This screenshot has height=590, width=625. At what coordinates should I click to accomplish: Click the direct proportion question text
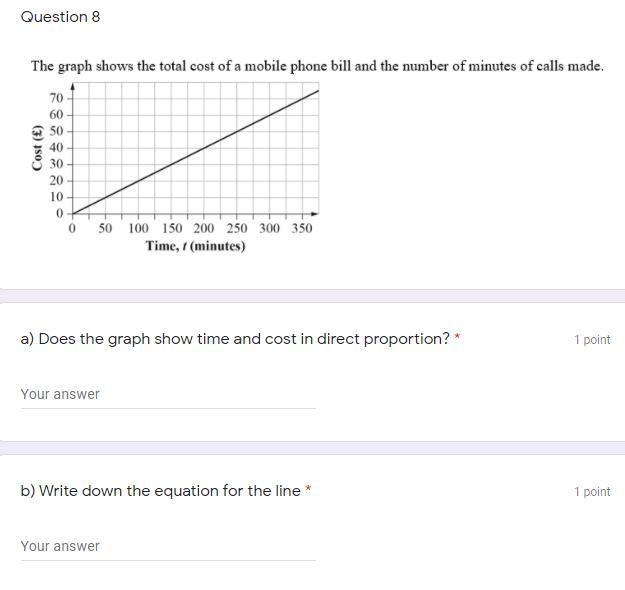(235, 339)
